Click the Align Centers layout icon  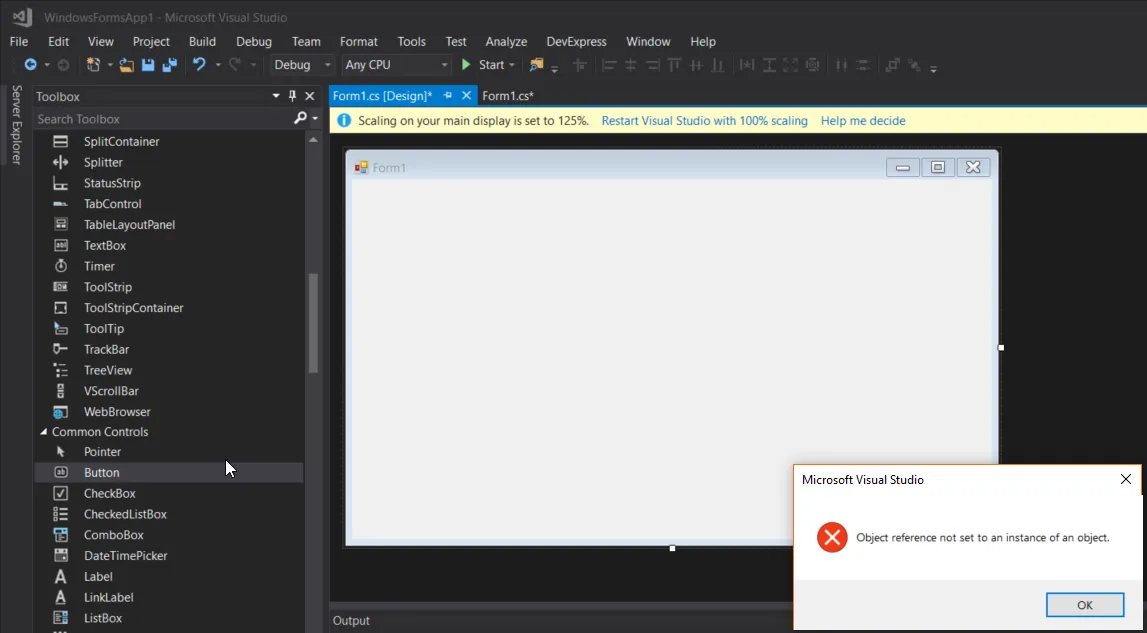[631, 65]
